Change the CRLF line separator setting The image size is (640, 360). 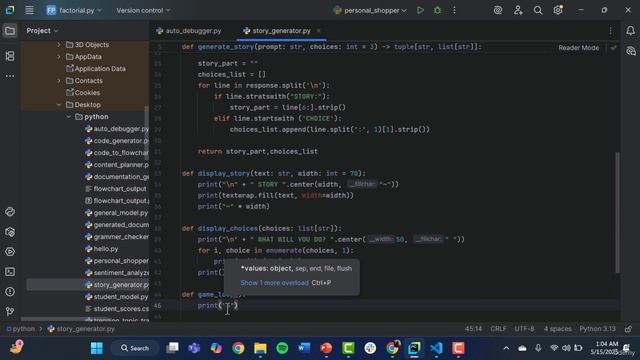[498, 329]
